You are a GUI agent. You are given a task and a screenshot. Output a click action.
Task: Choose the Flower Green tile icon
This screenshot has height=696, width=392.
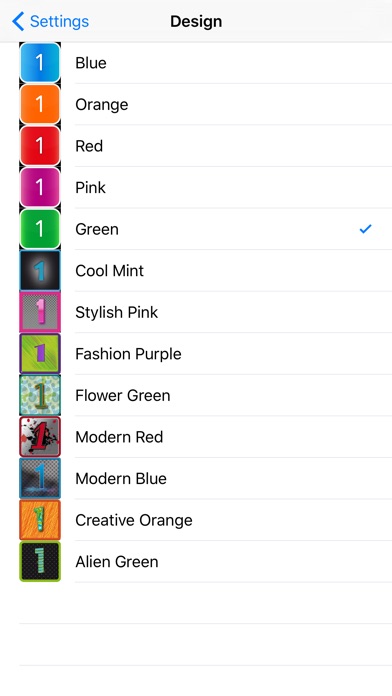click(x=40, y=395)
